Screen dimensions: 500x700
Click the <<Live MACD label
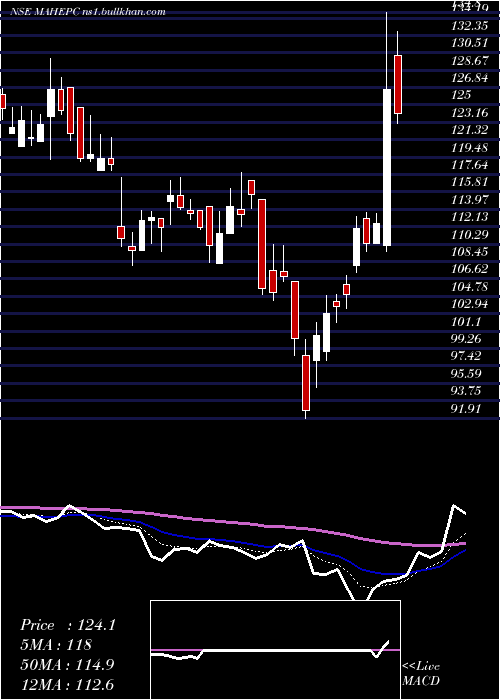[x=421, y=673]
